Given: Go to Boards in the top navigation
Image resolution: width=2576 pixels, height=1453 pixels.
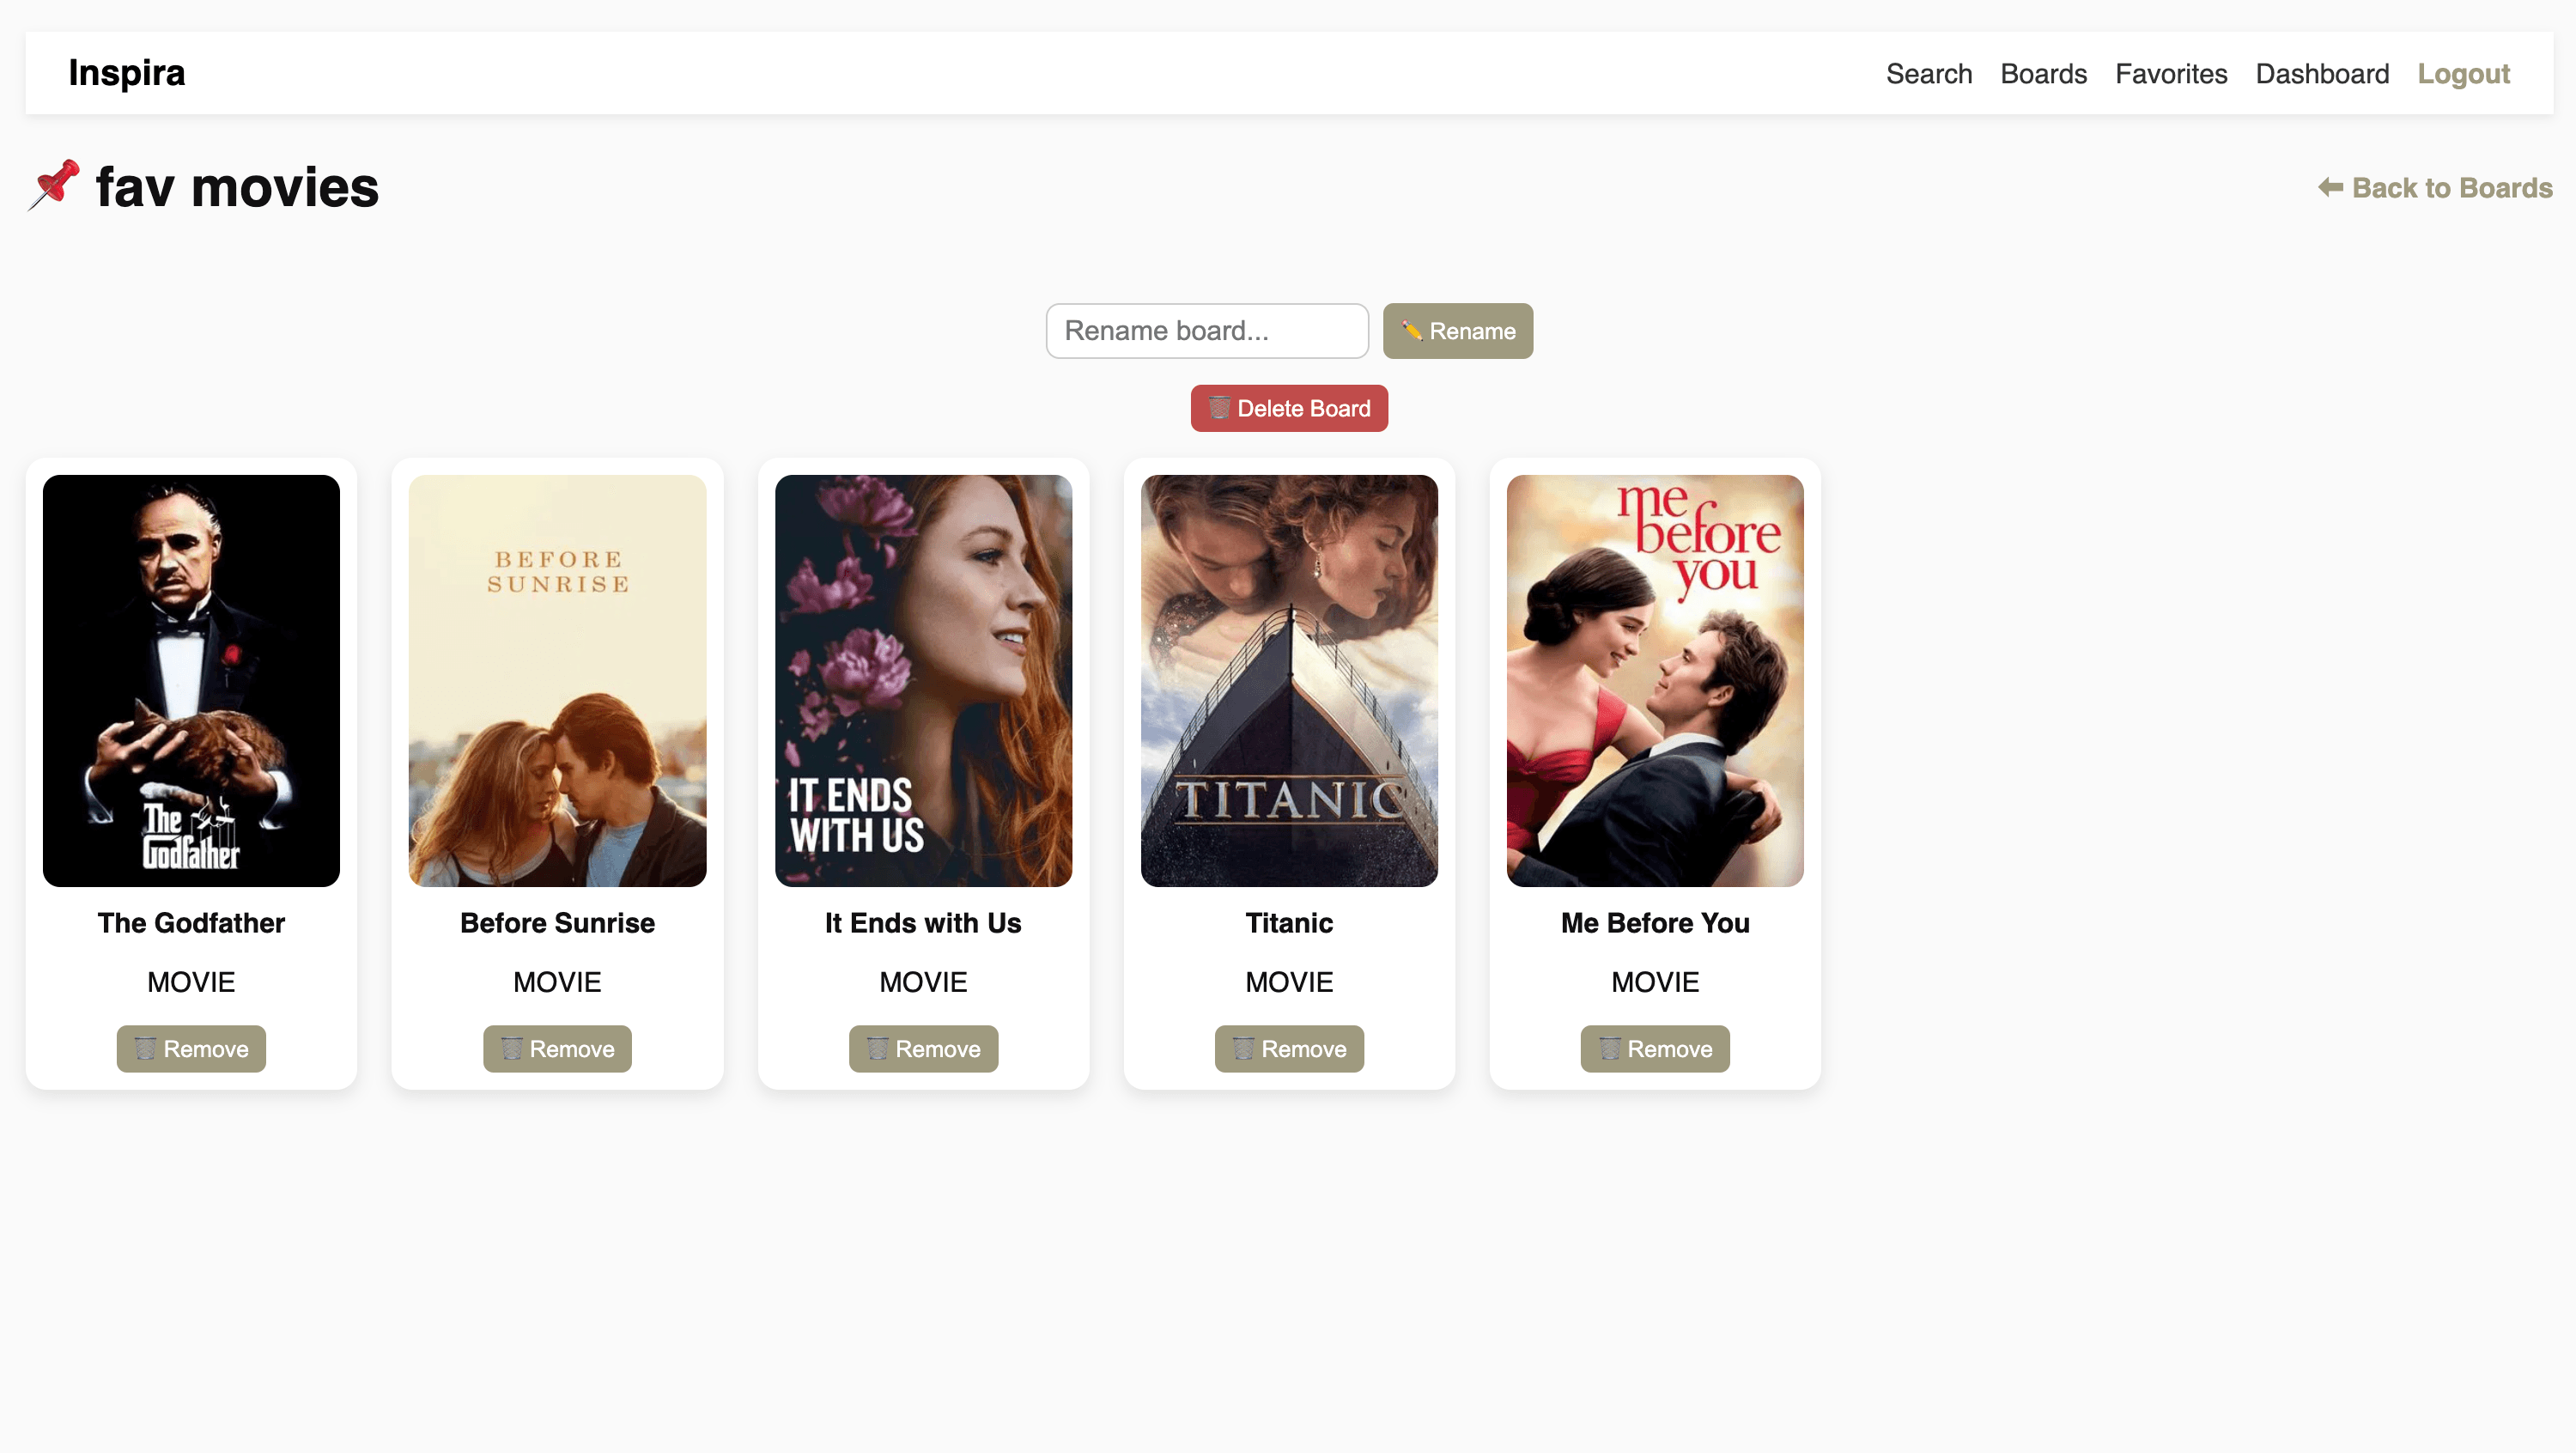Looking at the screenshot, I should [2043, 74].
